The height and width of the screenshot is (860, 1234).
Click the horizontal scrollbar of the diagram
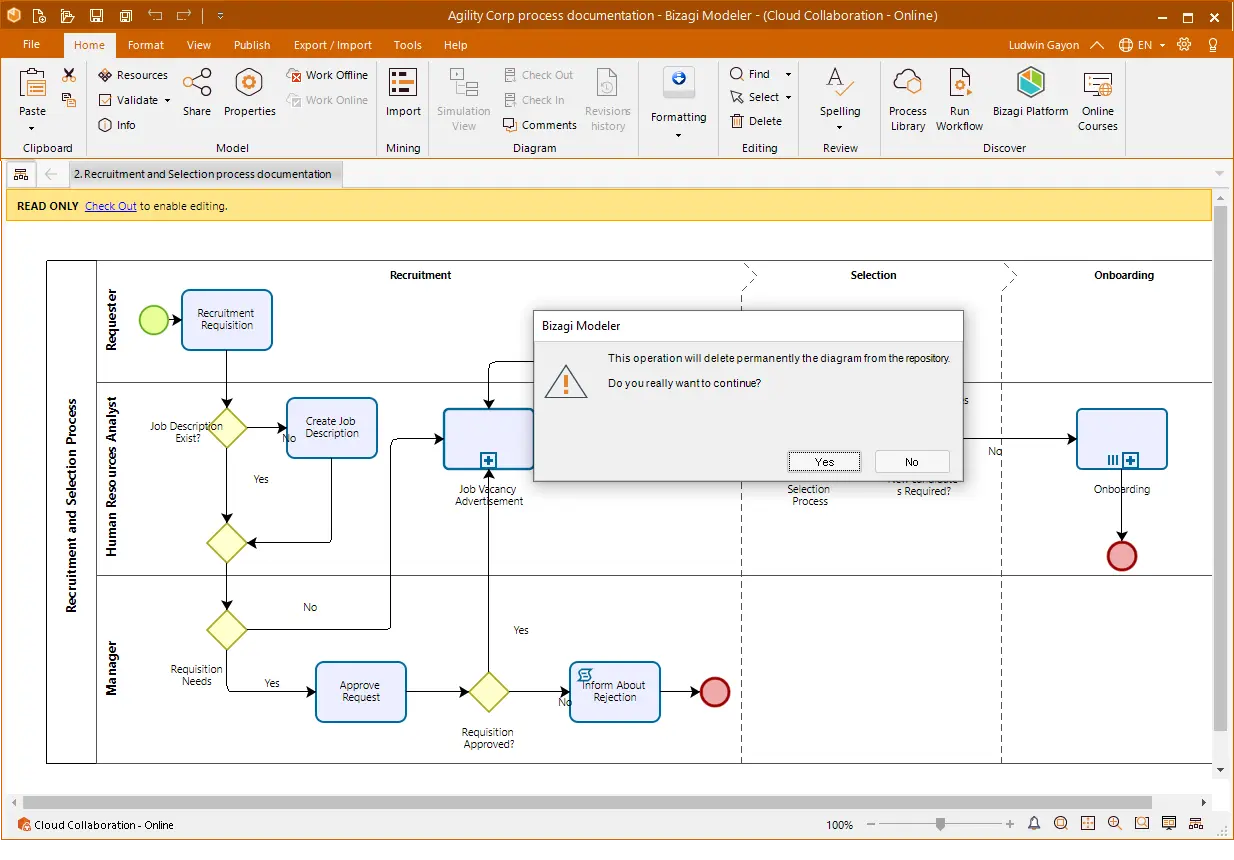(587, 803)
